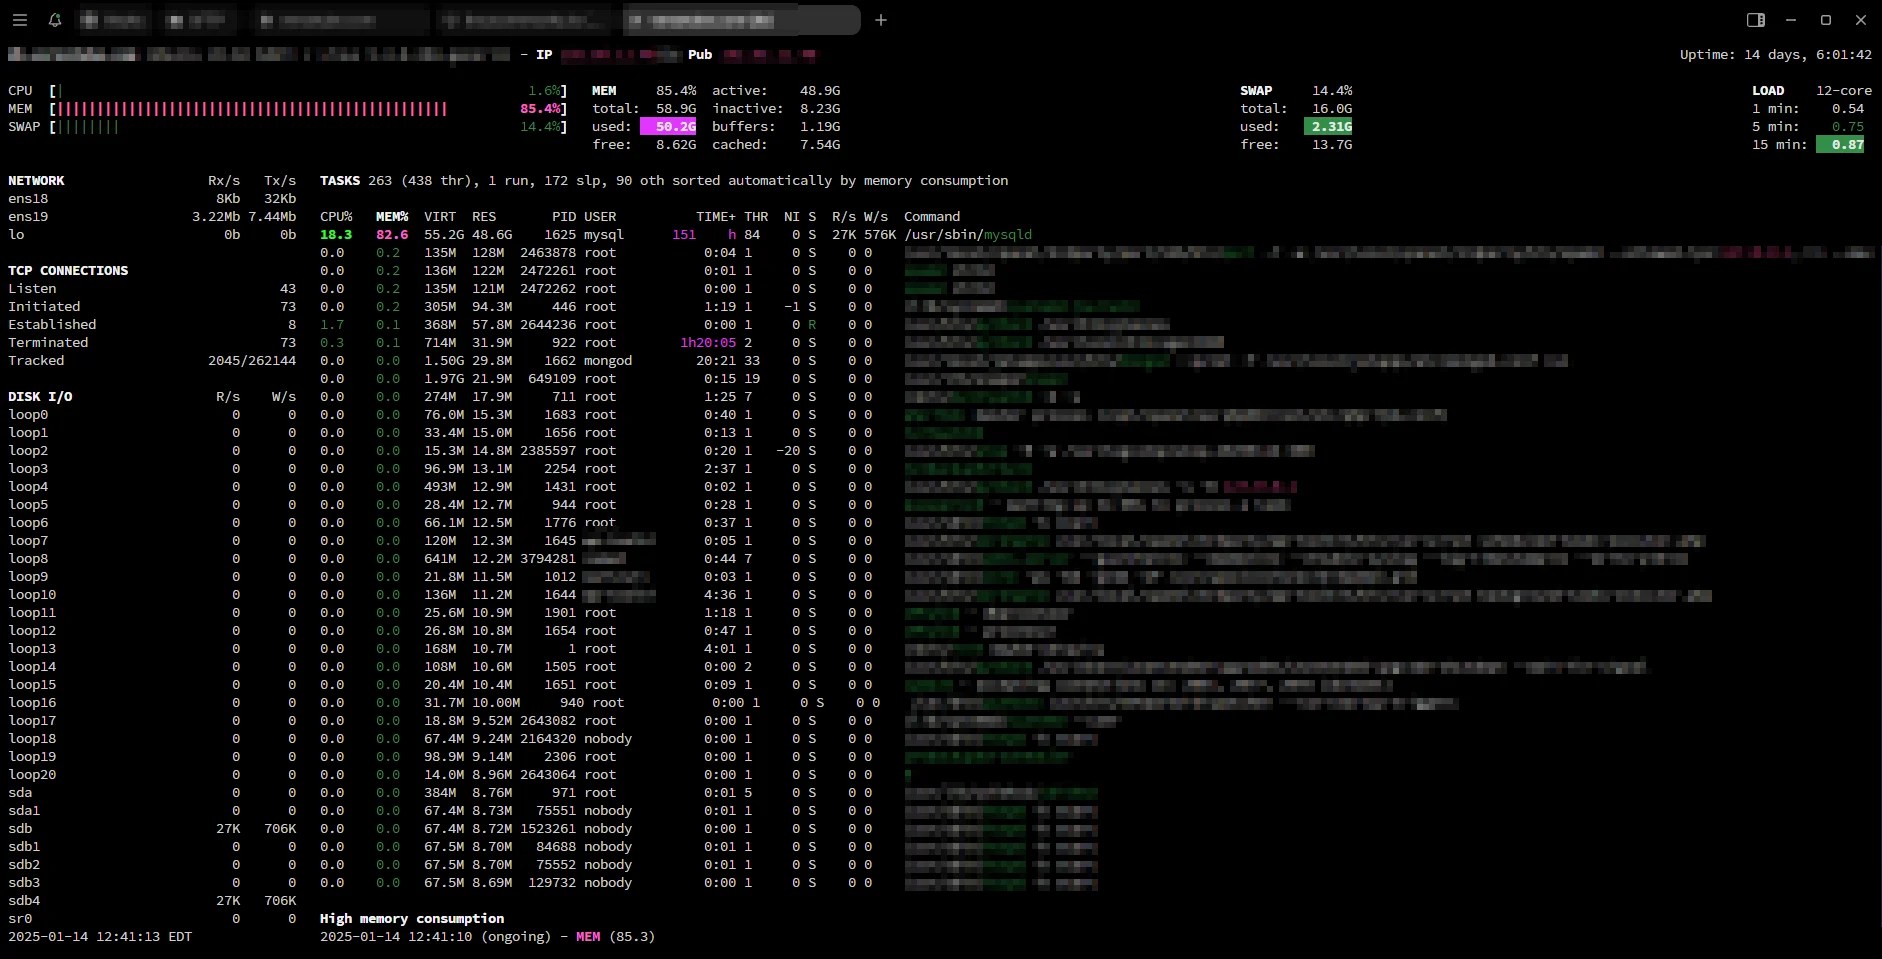Open the notifications bell icon
Viewport: 1882px width, 959px height.
pyautogui.click(x=55, y=20)
